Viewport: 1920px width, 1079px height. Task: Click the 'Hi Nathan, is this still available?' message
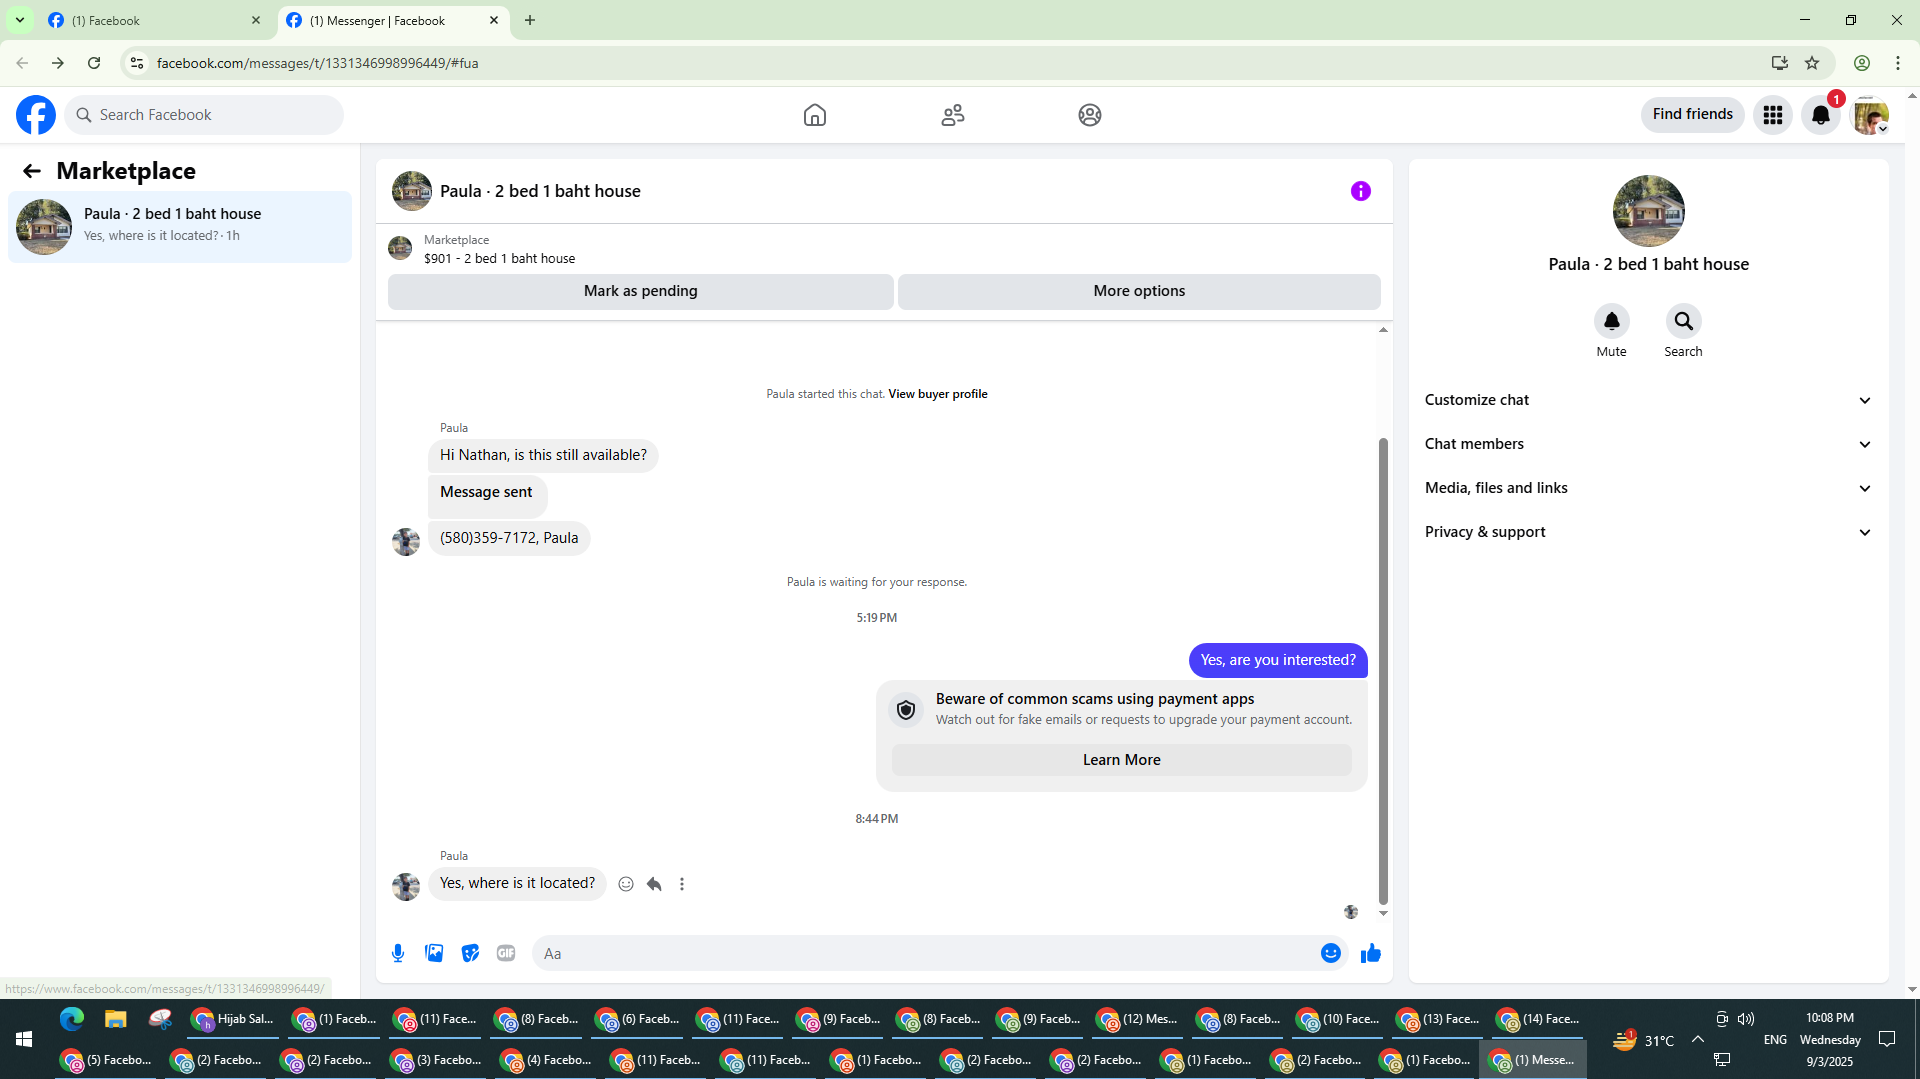(x=543, y=455)
